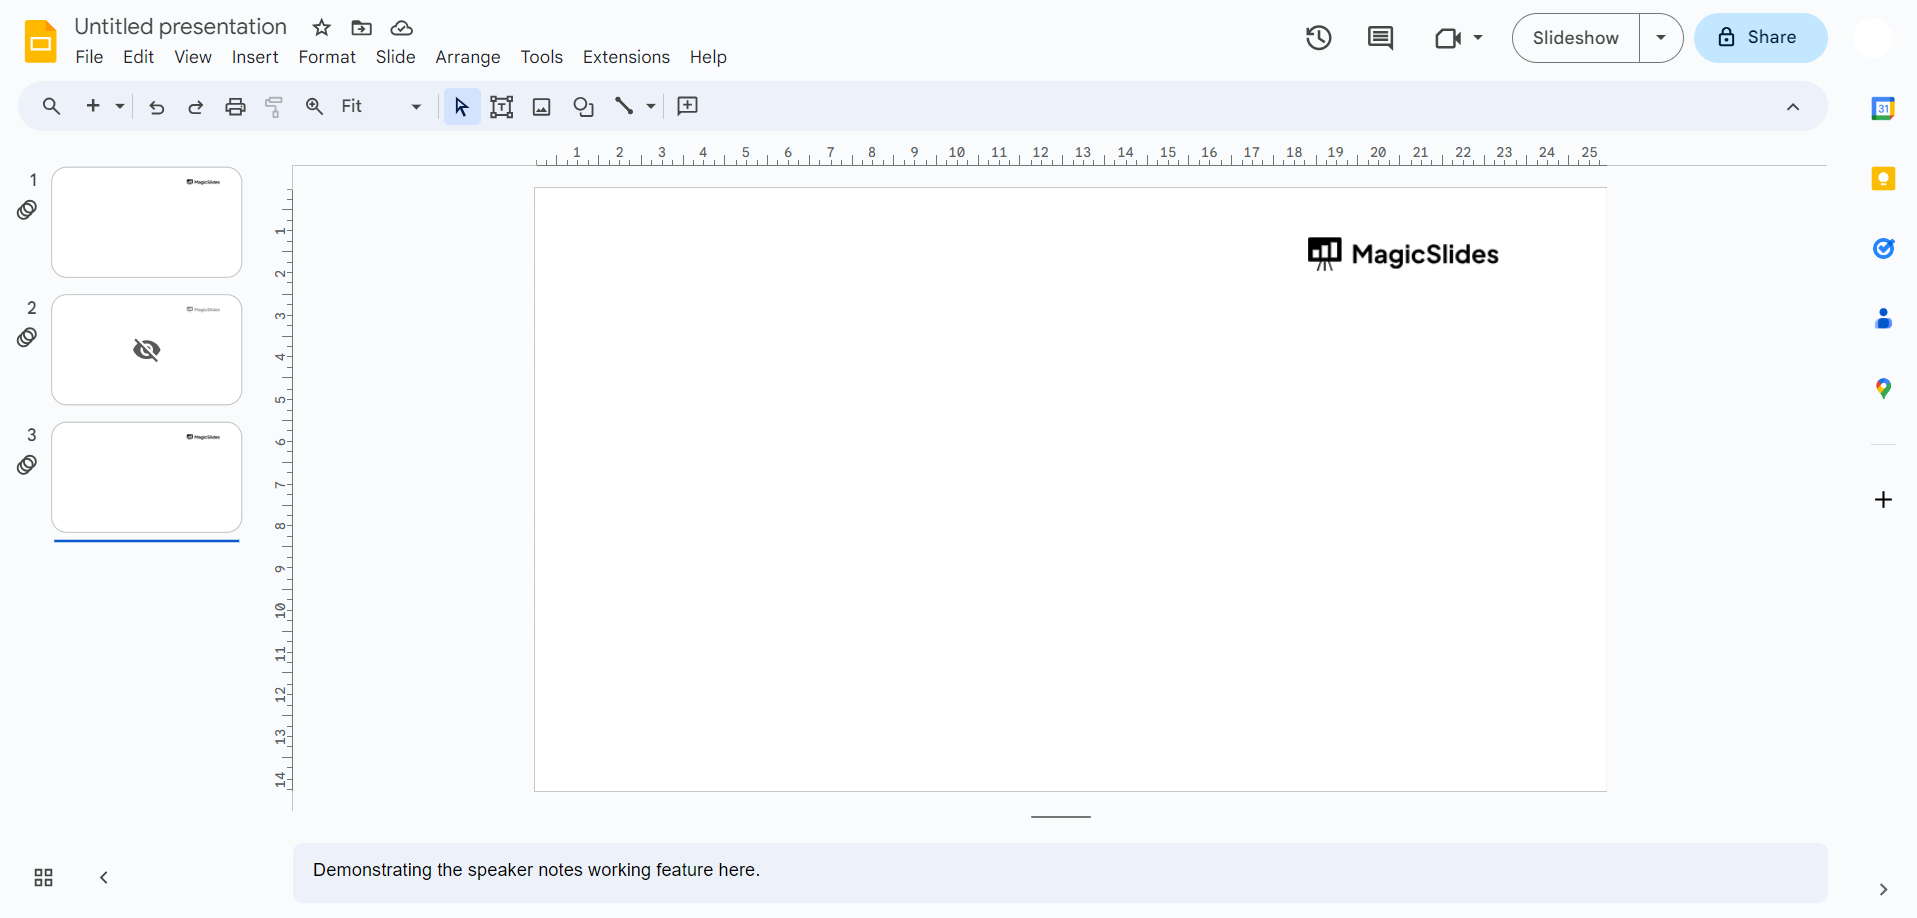The height and width of the screenshot is (918, 1917).
Task: Select hidden slide 2 thumbnail
Action: pos(147,349)
